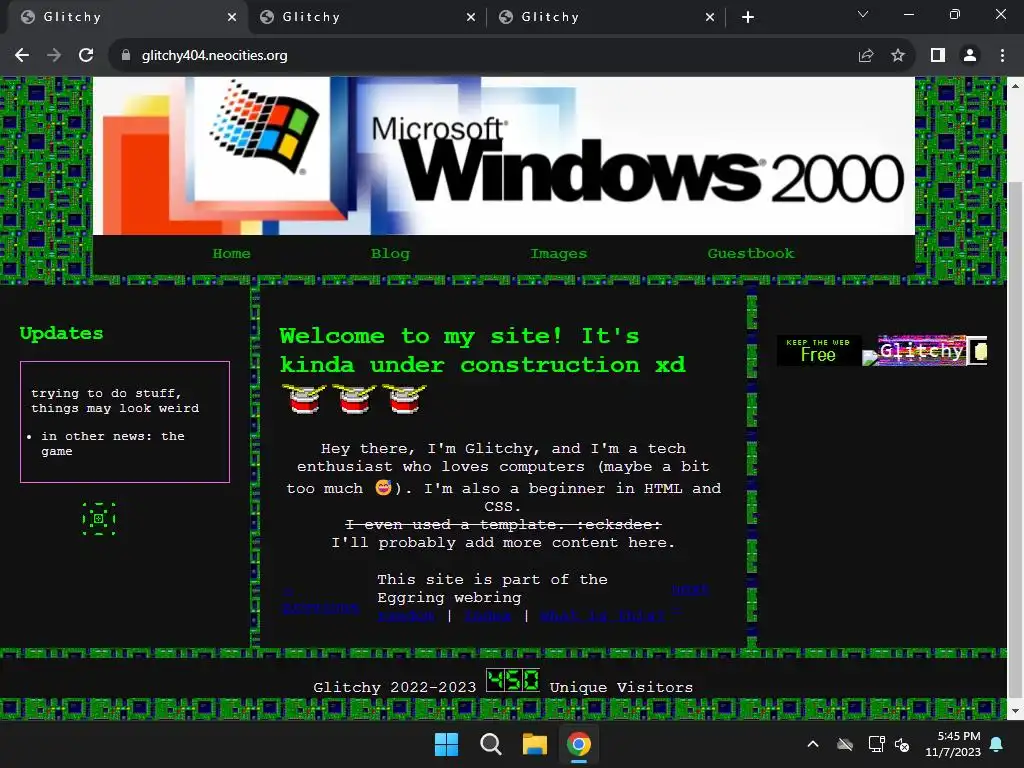Open a new browser tab
The image size is (1024, 768).
pyautogui.click(x=748, y=17)
